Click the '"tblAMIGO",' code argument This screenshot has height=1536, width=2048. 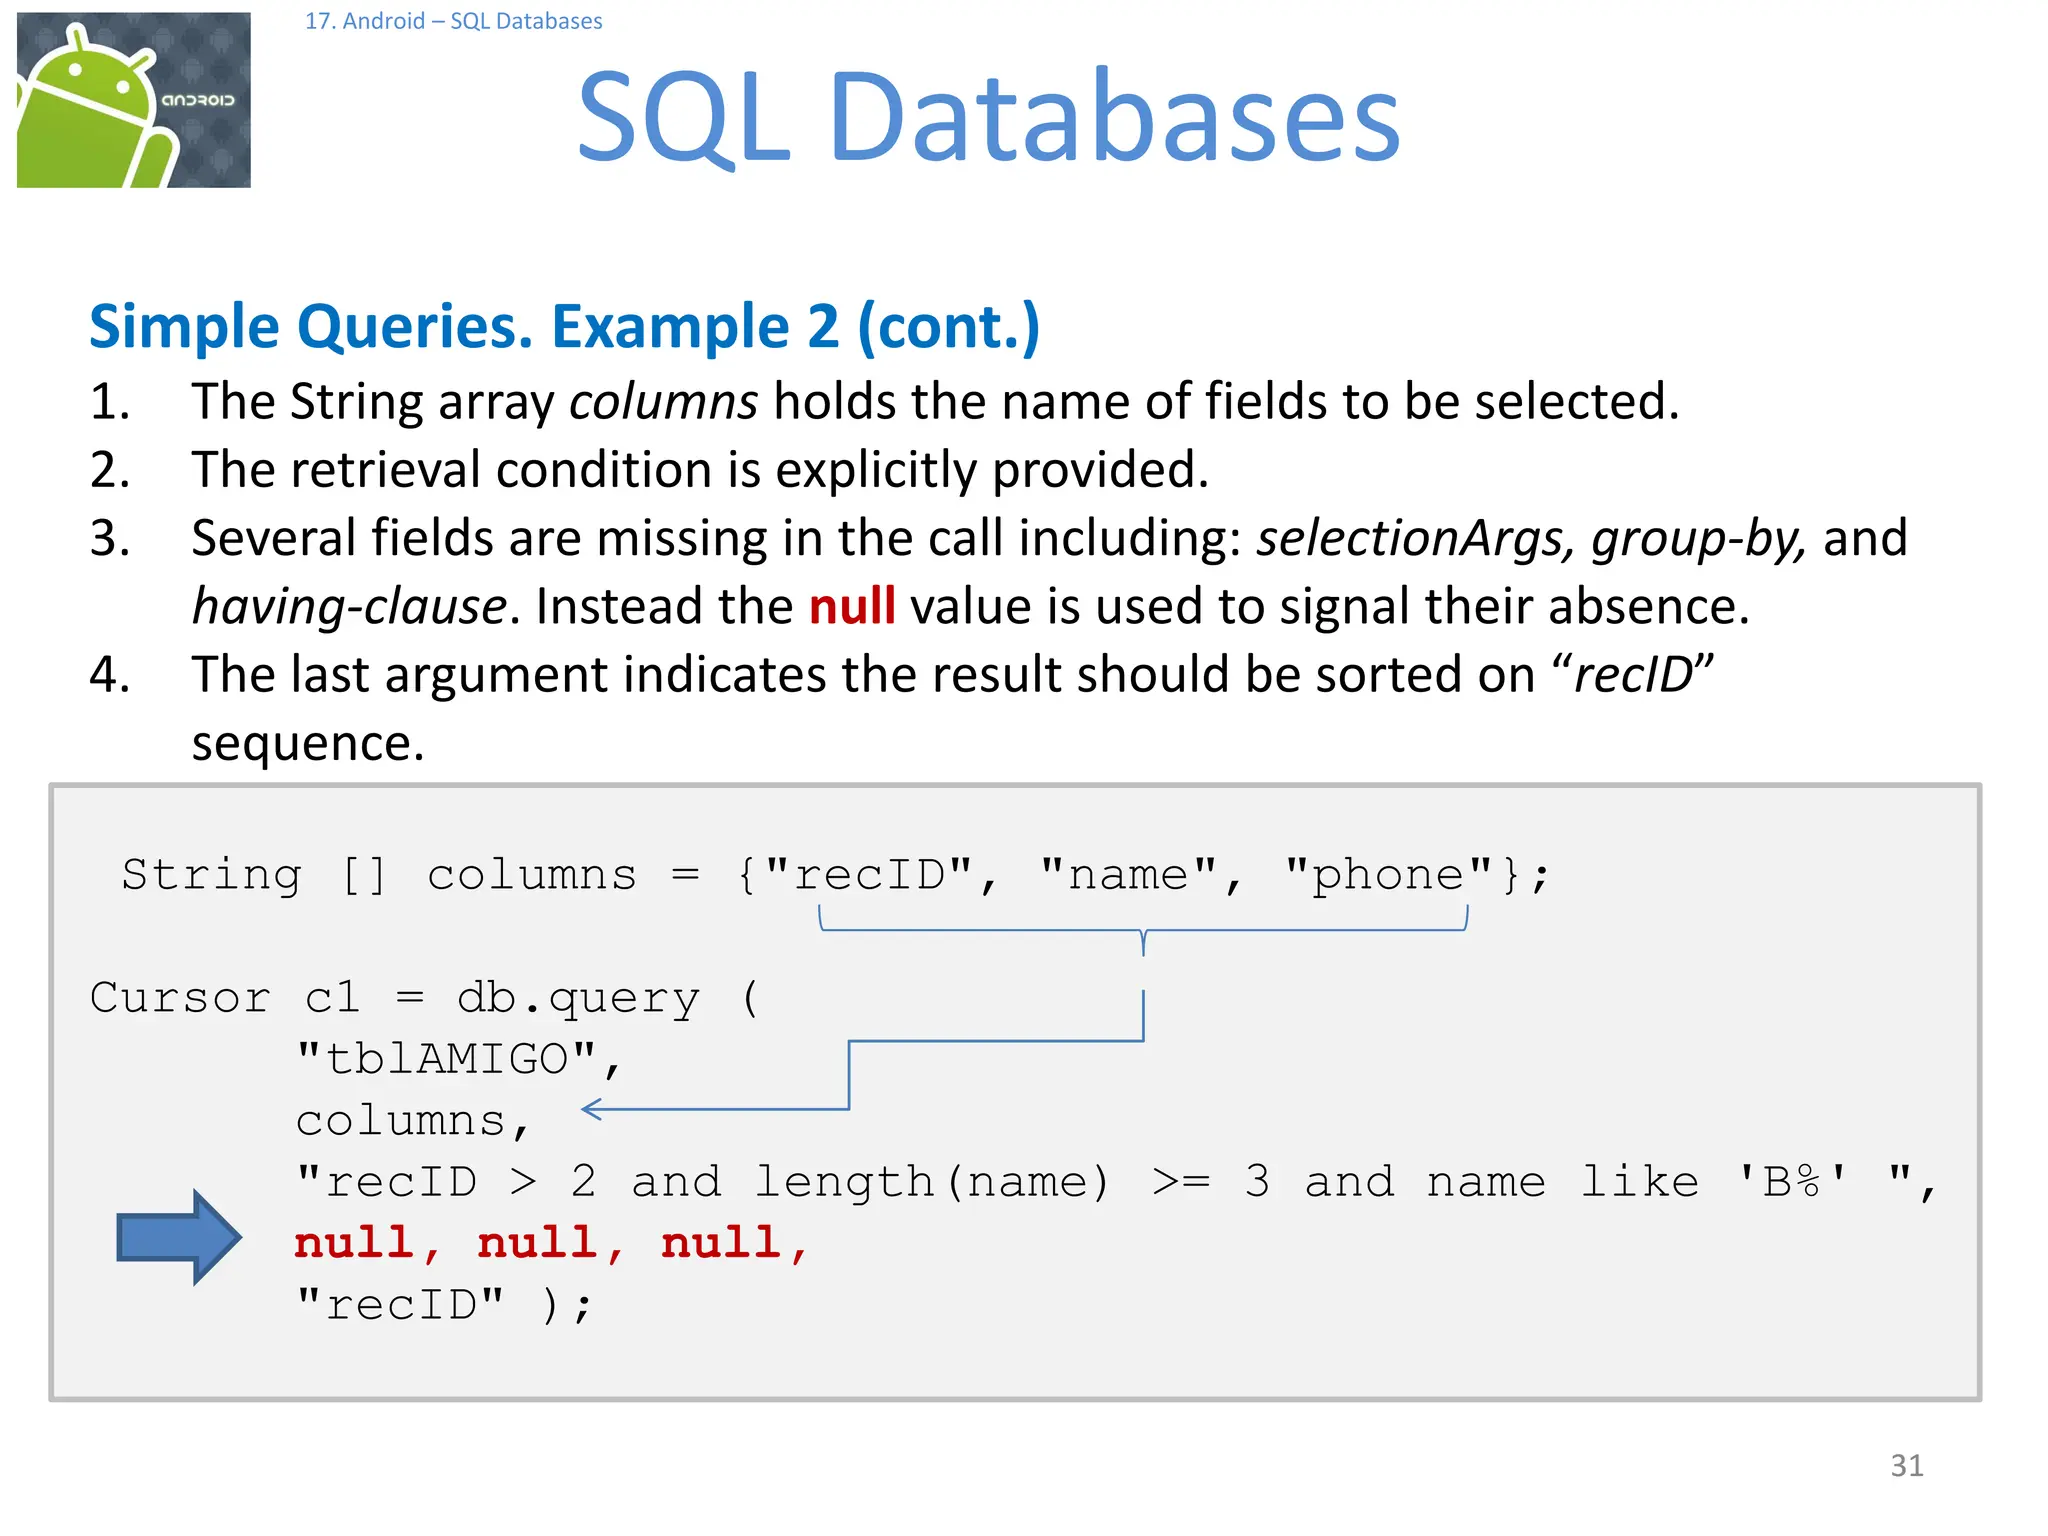coord(459,1060)
